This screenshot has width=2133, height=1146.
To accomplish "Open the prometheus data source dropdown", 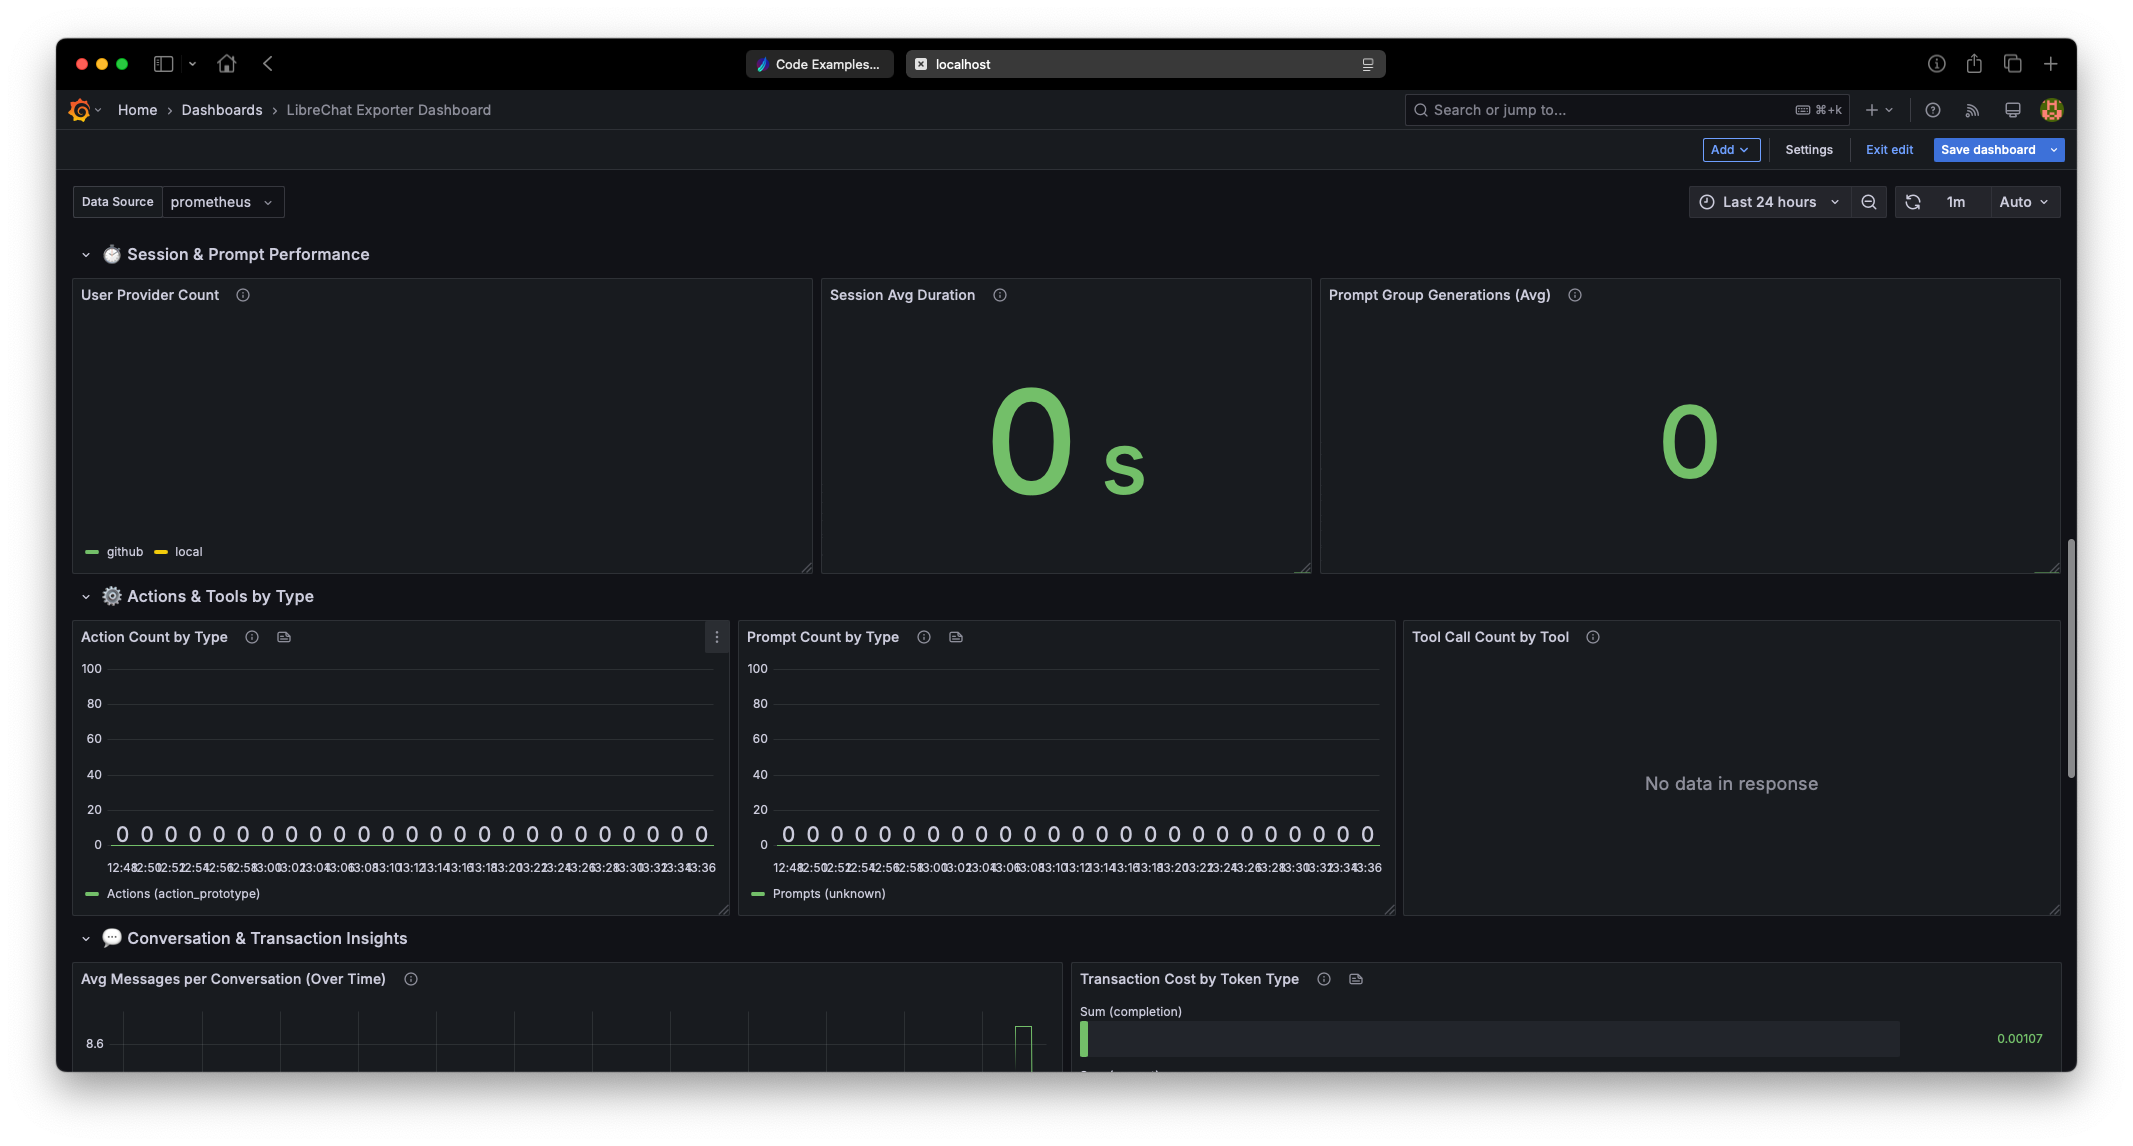I will click(x=223, y=202).
